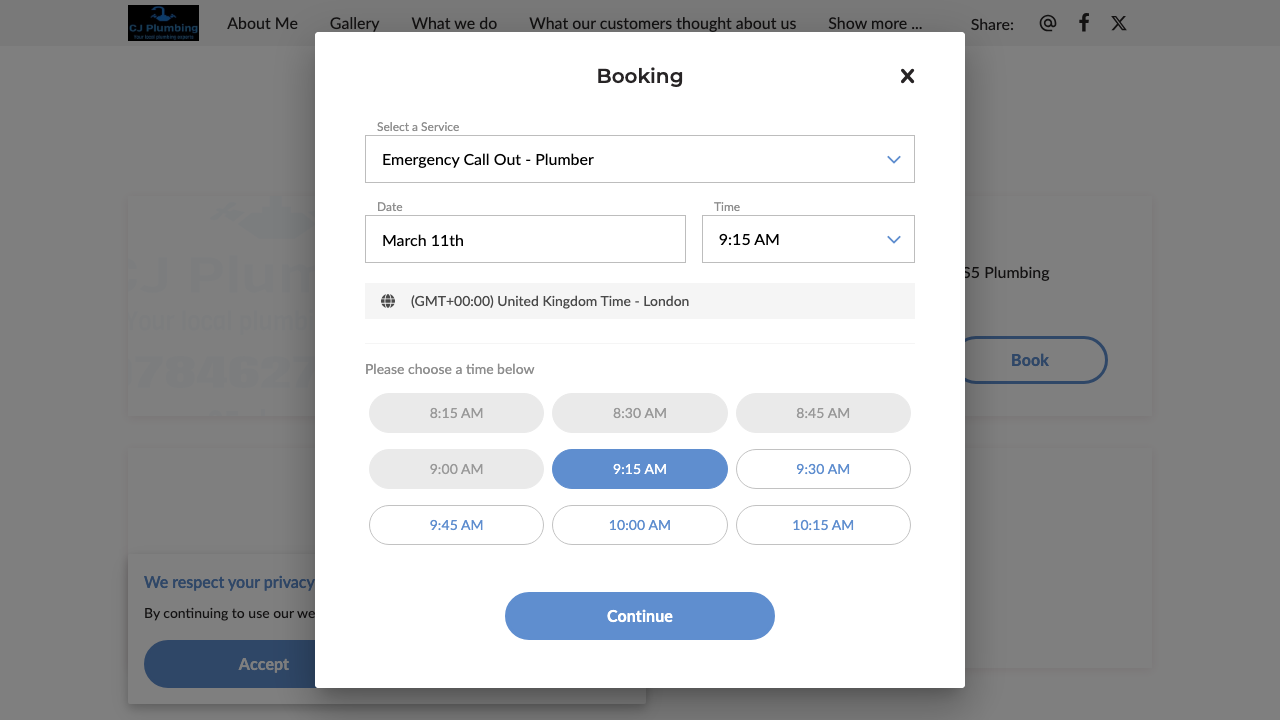The image size is (1280, 720).
Task: Expand the Time dropdown
Action: pos(808,239)
